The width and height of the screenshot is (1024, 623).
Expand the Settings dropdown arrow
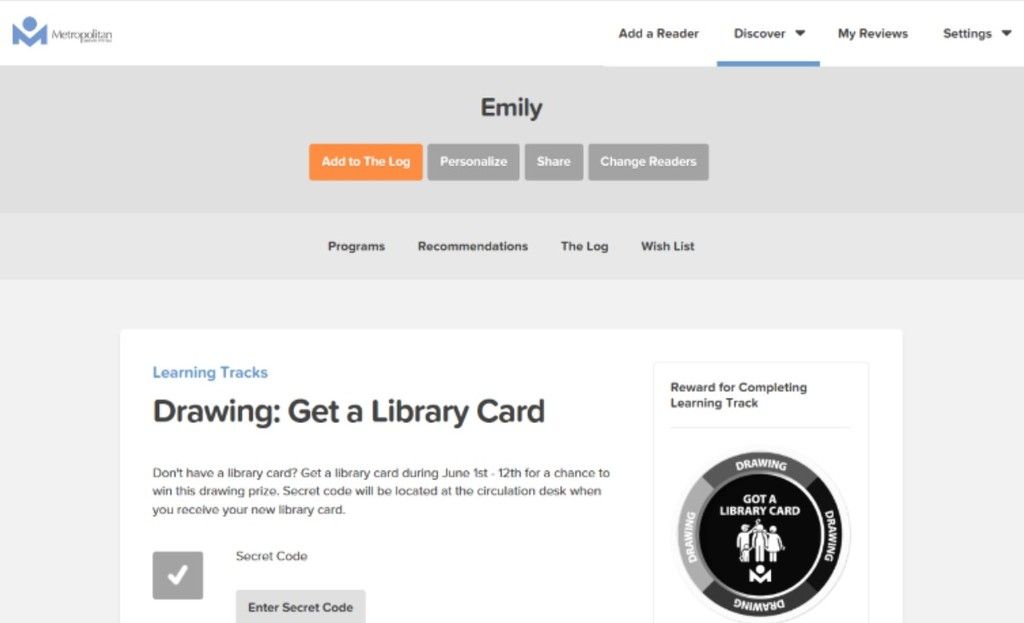(x=1006, y=33)
